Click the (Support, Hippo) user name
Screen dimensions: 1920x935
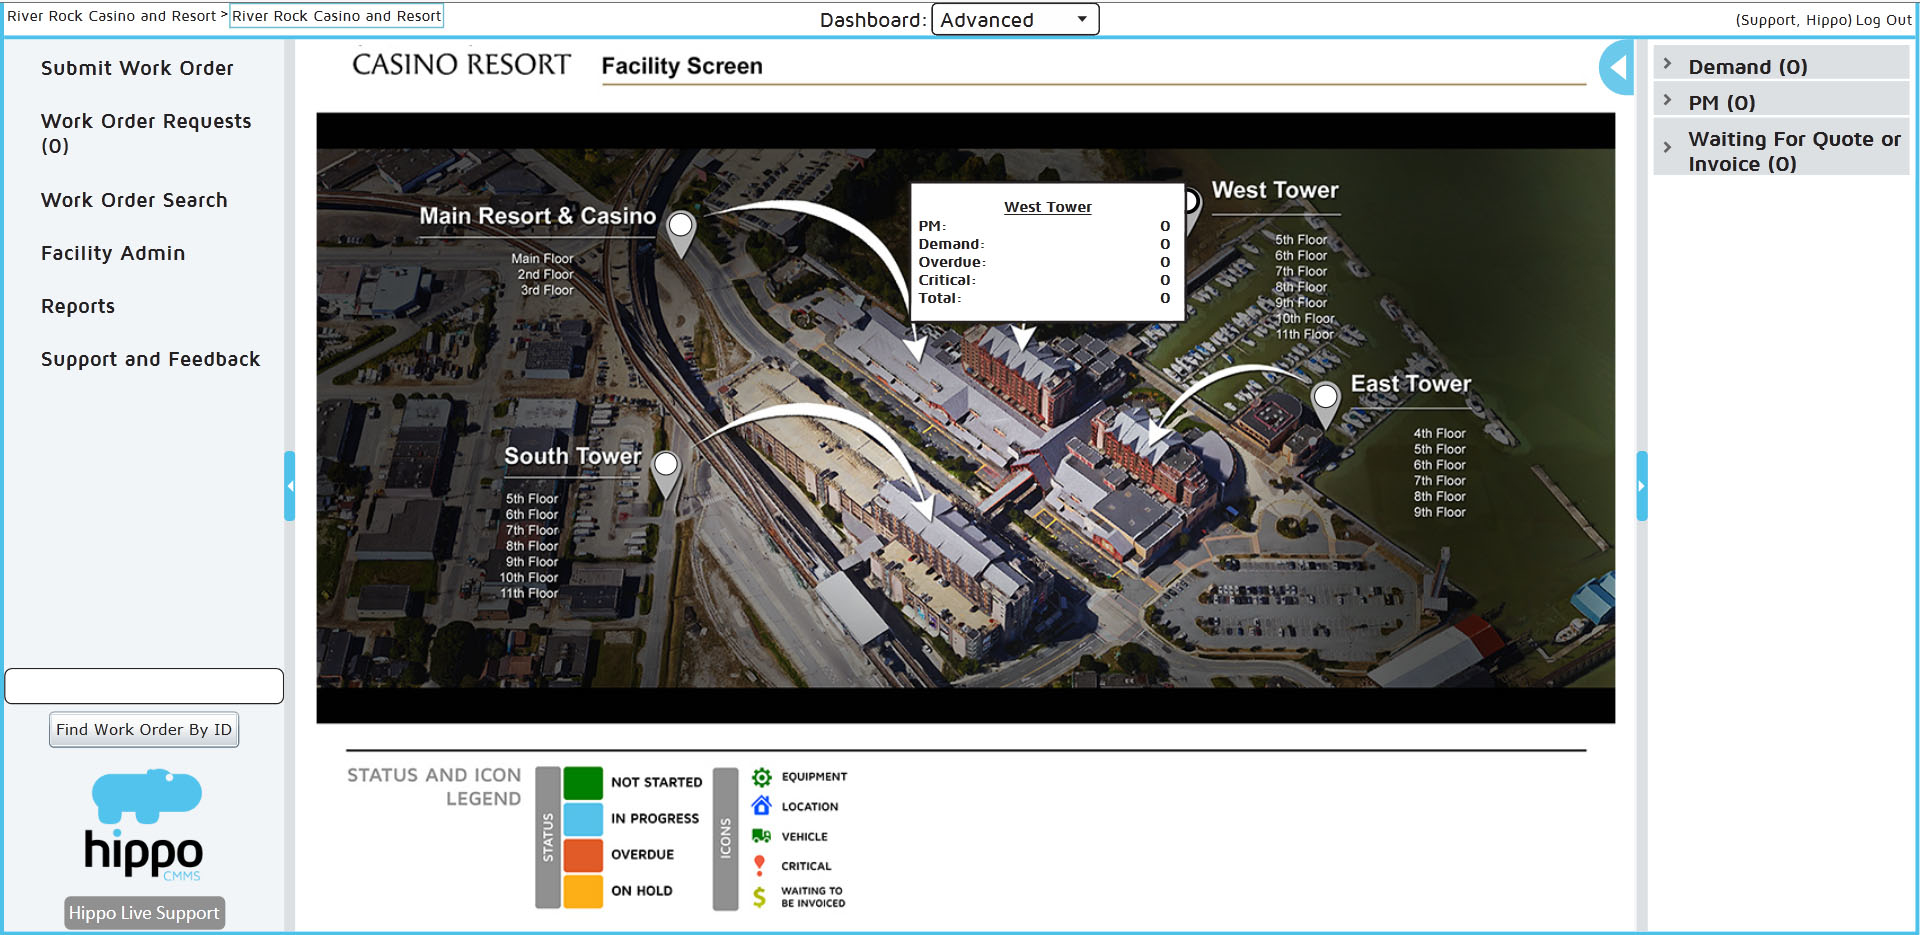tap(1794, 20)
